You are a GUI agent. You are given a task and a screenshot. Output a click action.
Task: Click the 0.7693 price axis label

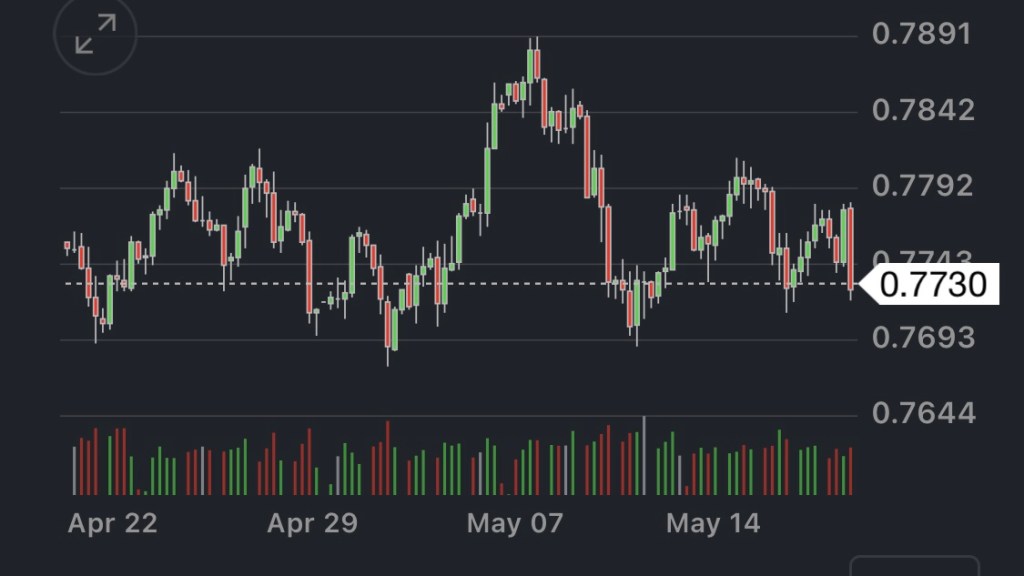click(x=923, y=338)
